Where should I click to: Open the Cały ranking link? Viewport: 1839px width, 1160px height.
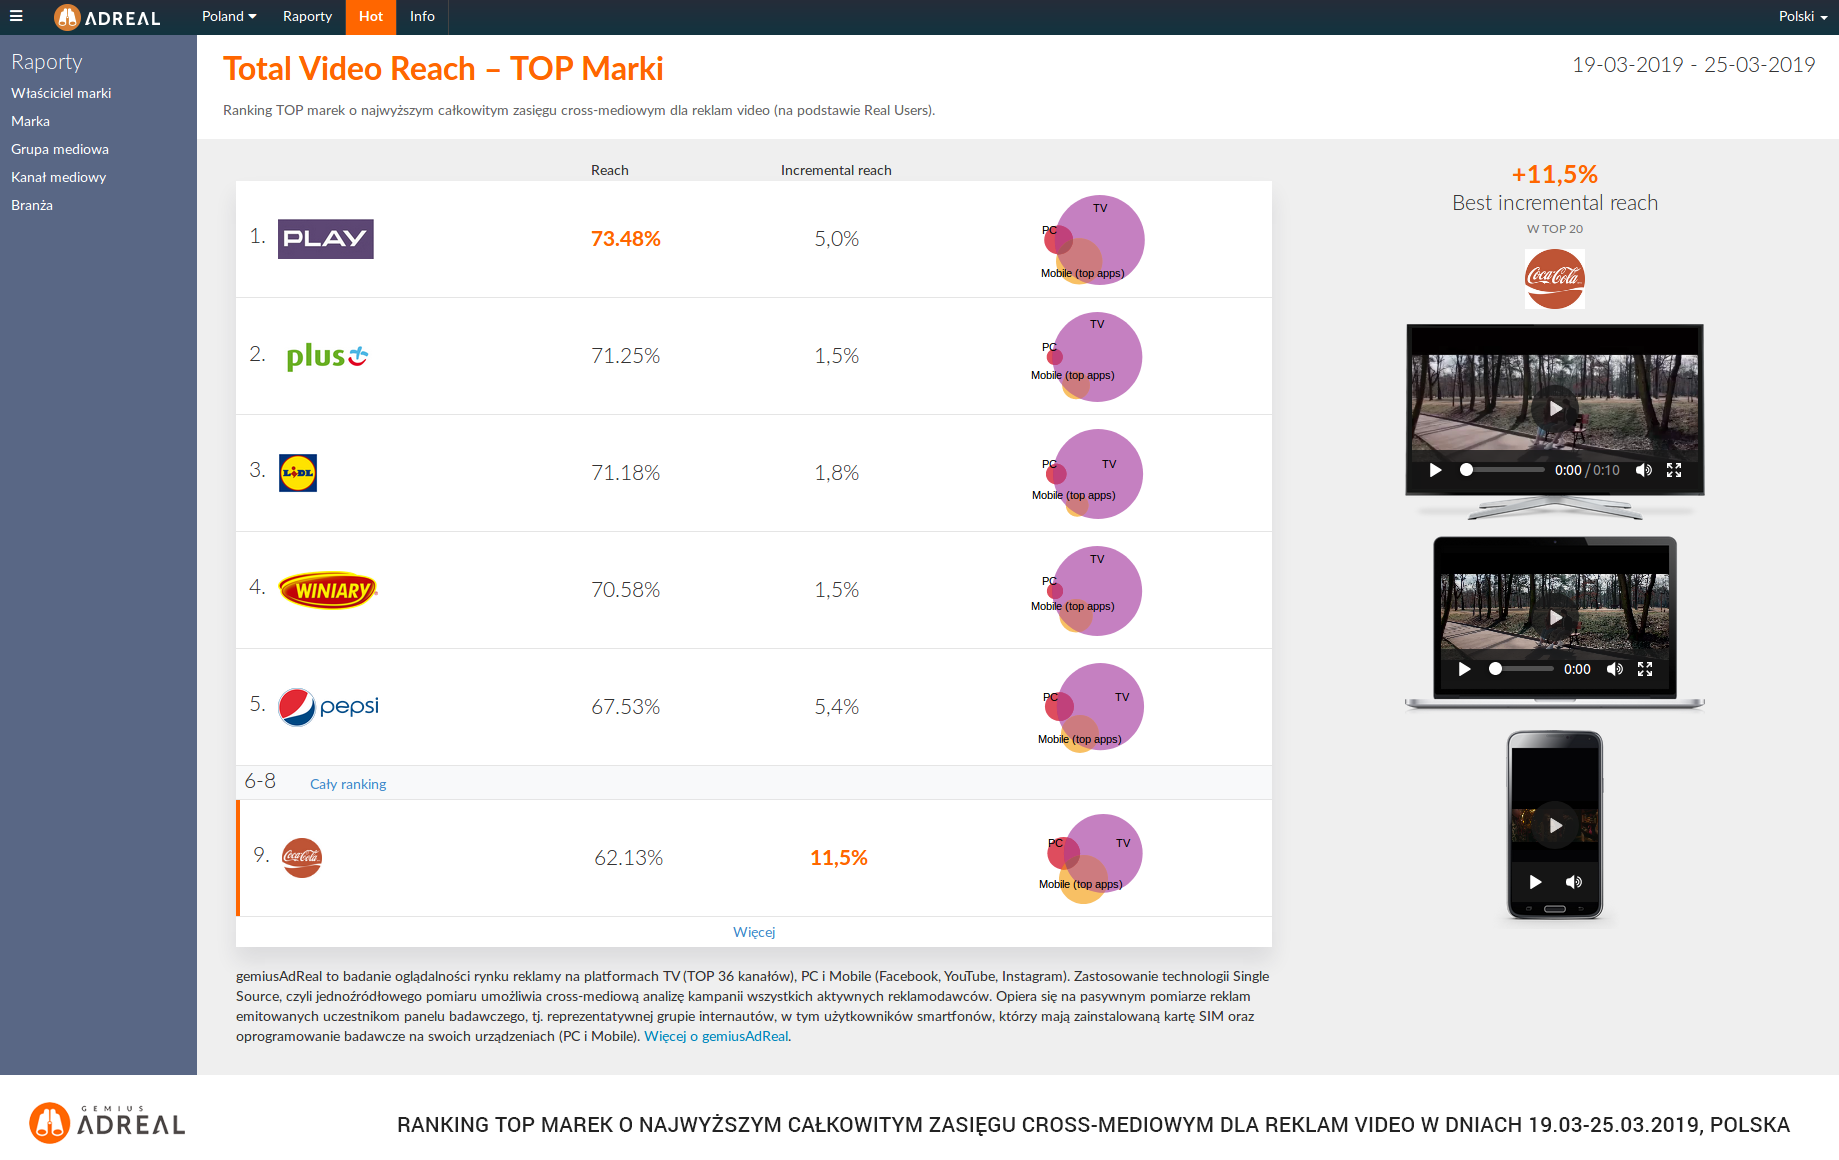coord(348,784)
